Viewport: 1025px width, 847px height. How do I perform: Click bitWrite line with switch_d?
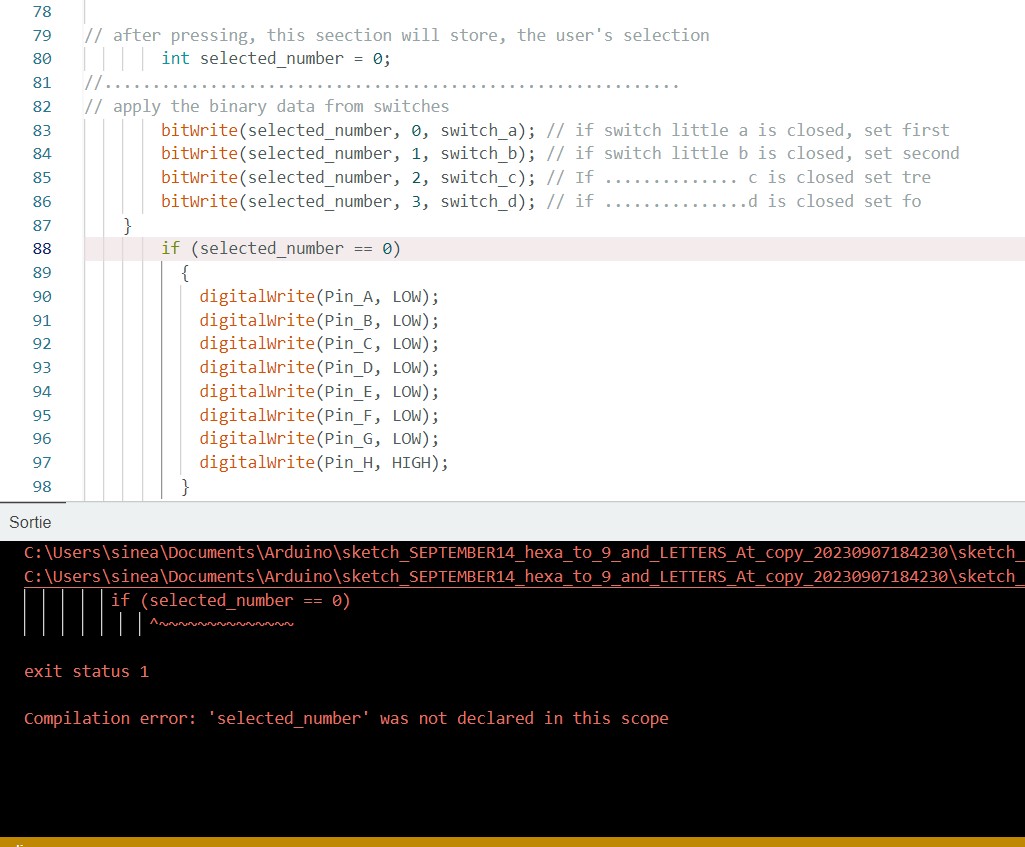pyautogui.click(x=541, y=201)
